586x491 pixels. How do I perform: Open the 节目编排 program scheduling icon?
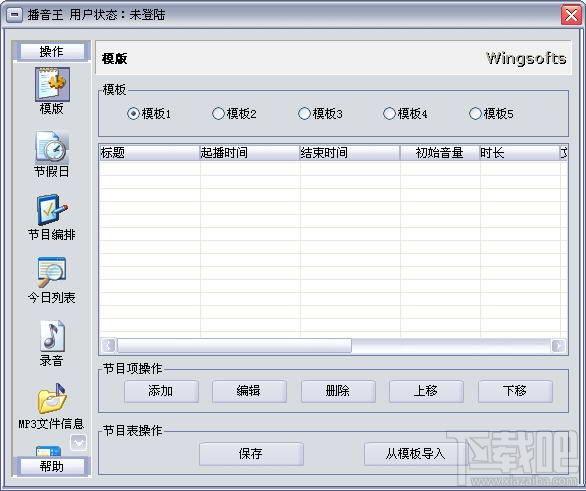[52, 210]
